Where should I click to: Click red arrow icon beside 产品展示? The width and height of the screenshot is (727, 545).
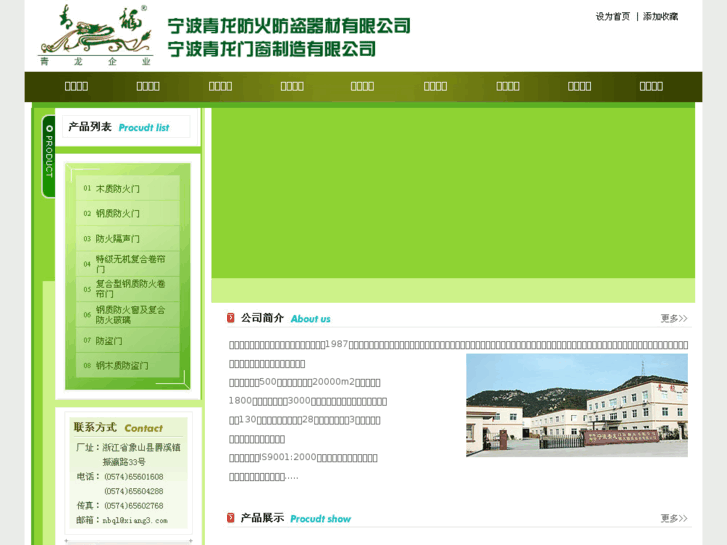(230, 518)
